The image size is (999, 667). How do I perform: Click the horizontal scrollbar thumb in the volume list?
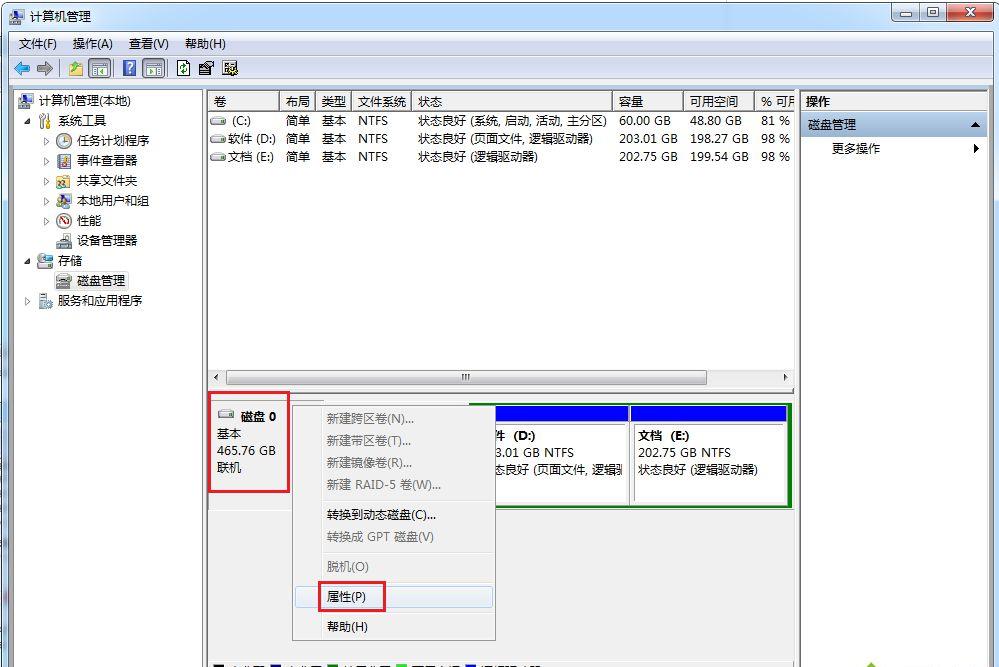click(466, 377)
